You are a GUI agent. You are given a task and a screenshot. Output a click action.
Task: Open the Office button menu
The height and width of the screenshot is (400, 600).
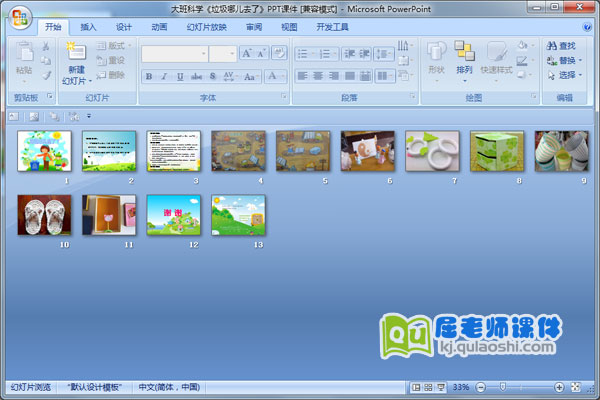20,18
